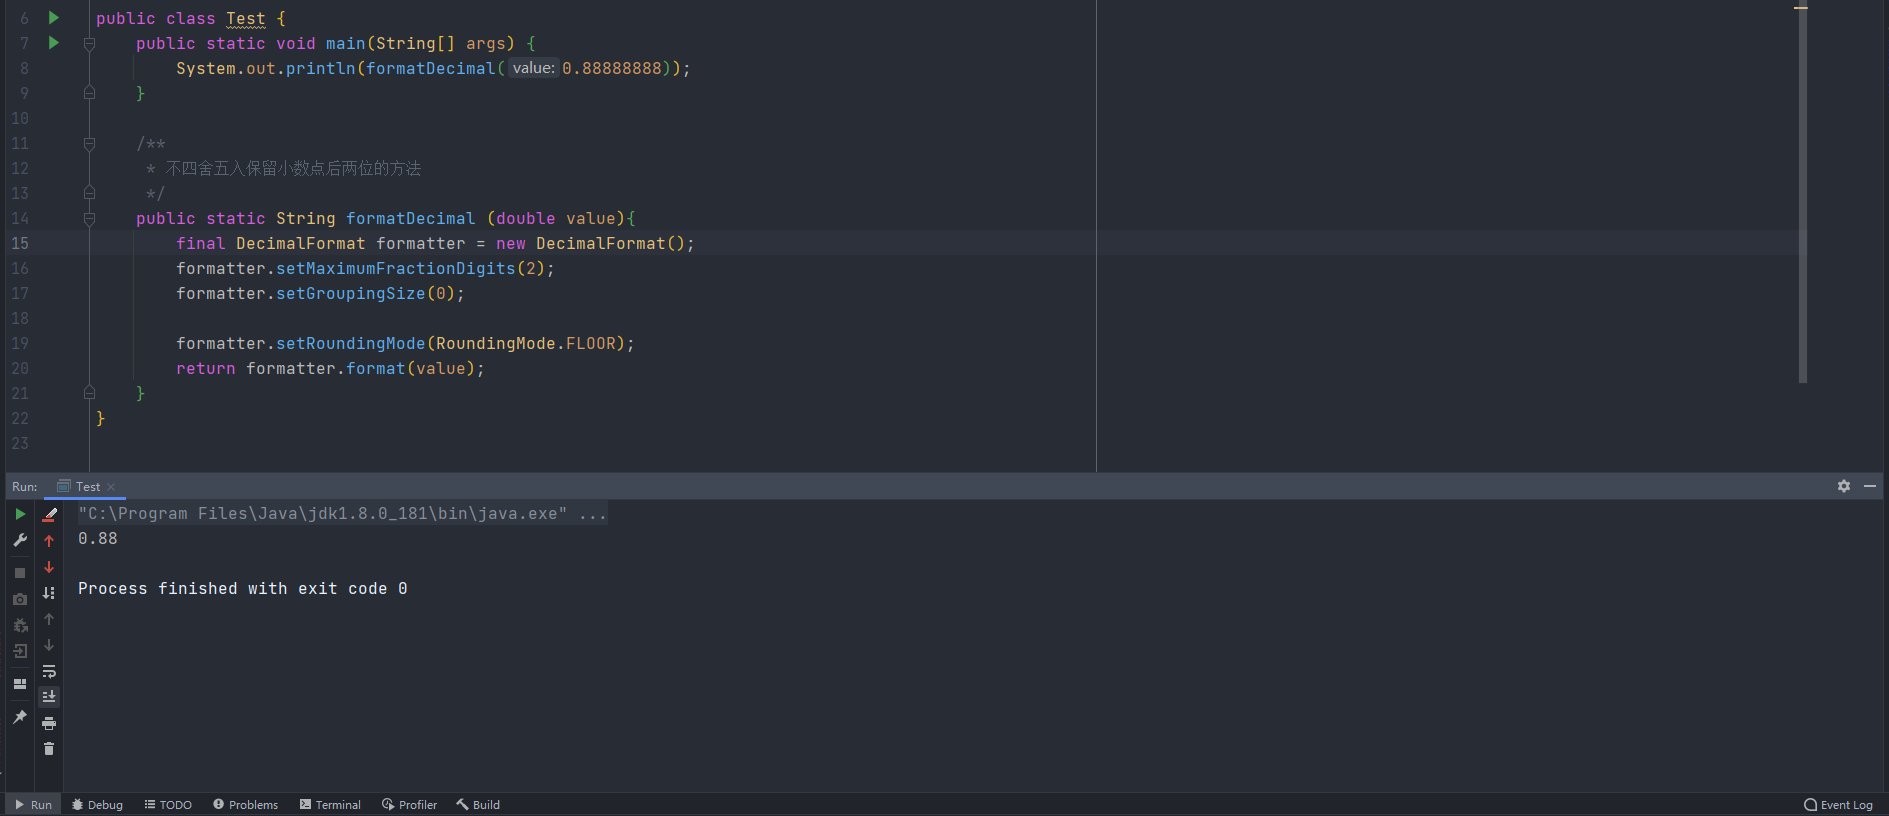Print the console output
Screen dimensions: 1889x816
(x=49, y=723)
